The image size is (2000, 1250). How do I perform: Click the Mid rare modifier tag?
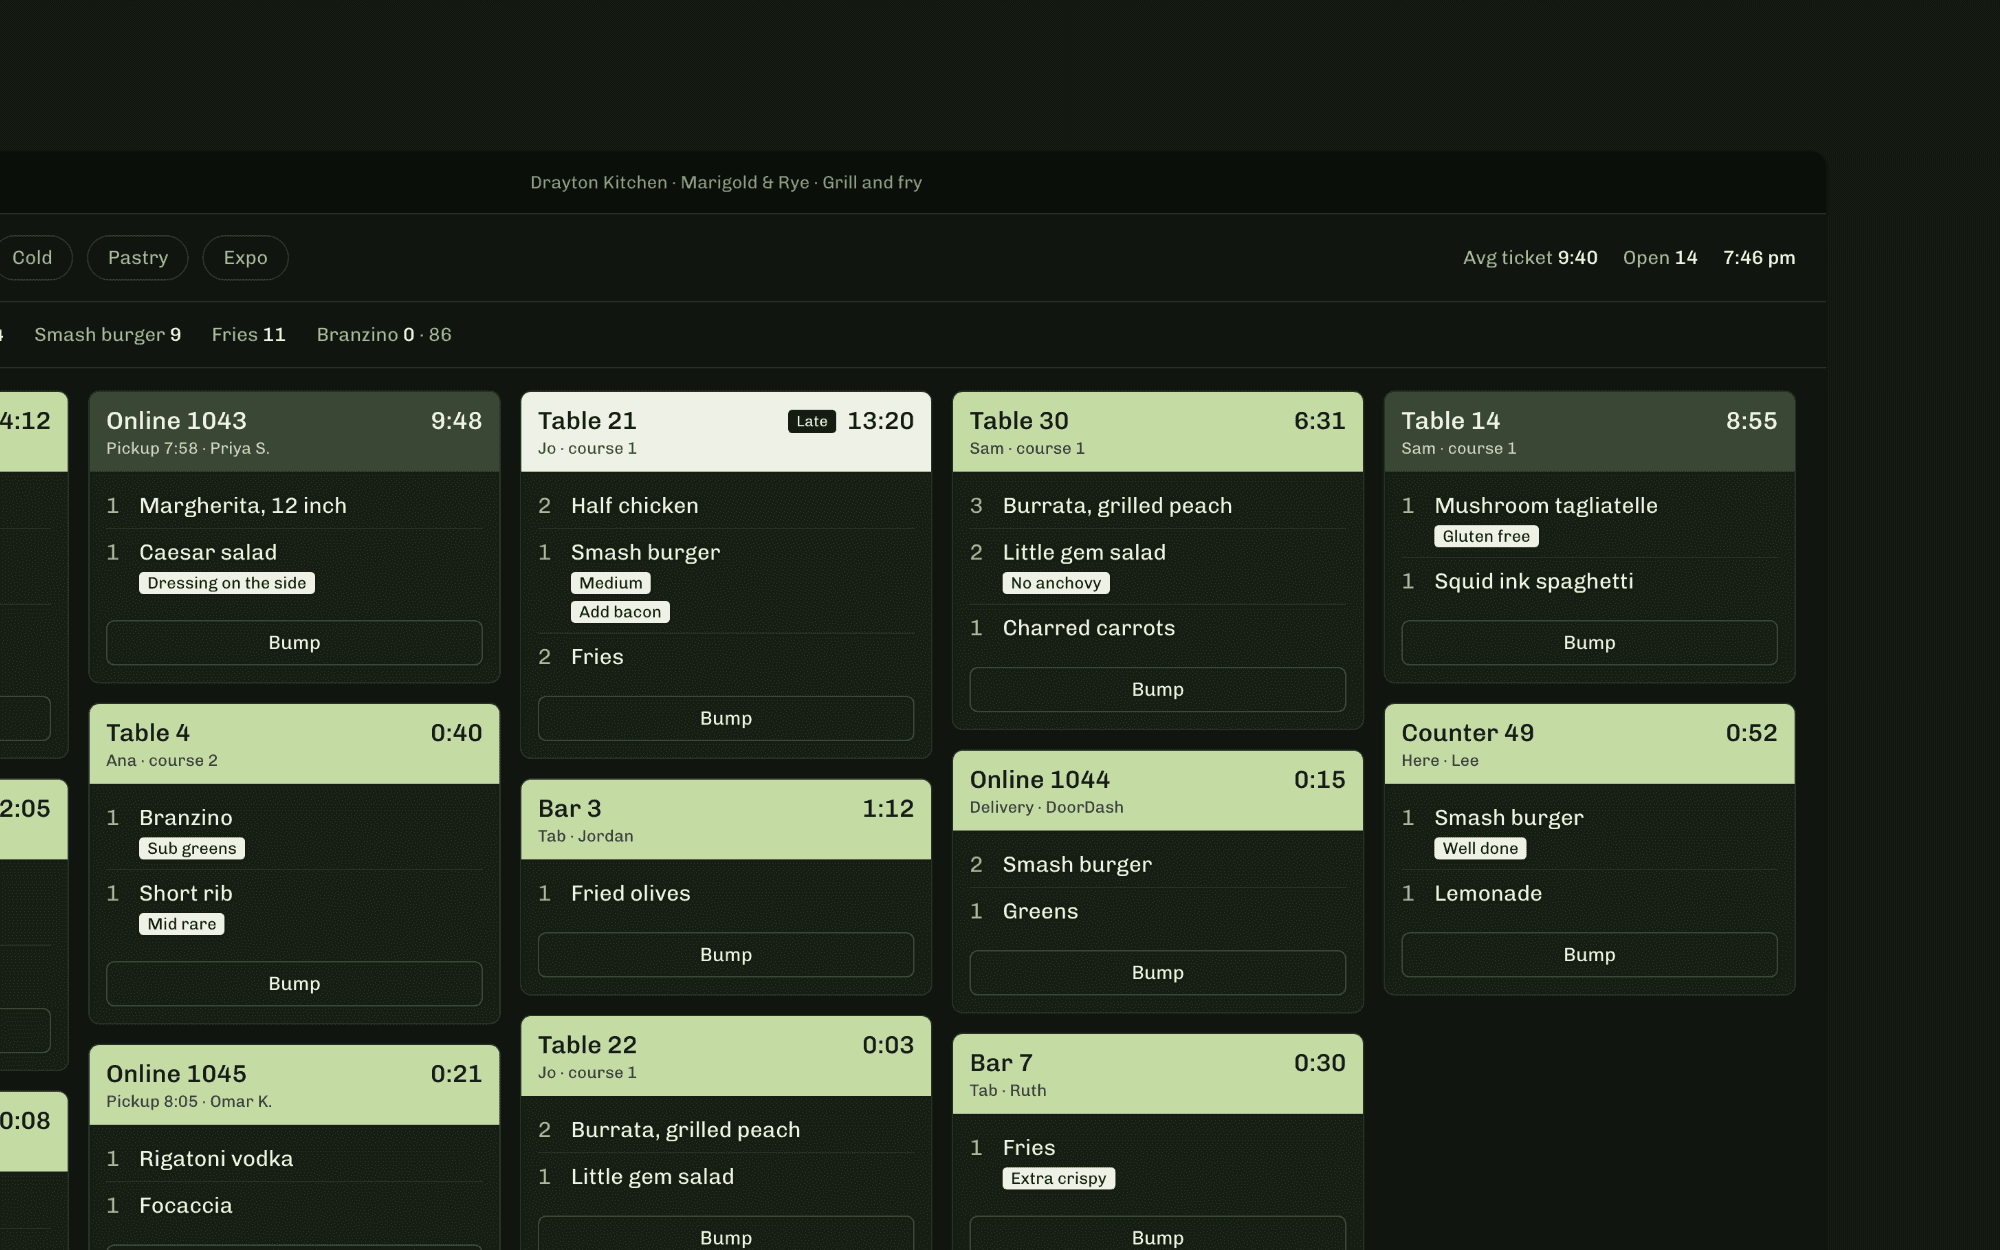pyautogui.click(x=182, y=925)
